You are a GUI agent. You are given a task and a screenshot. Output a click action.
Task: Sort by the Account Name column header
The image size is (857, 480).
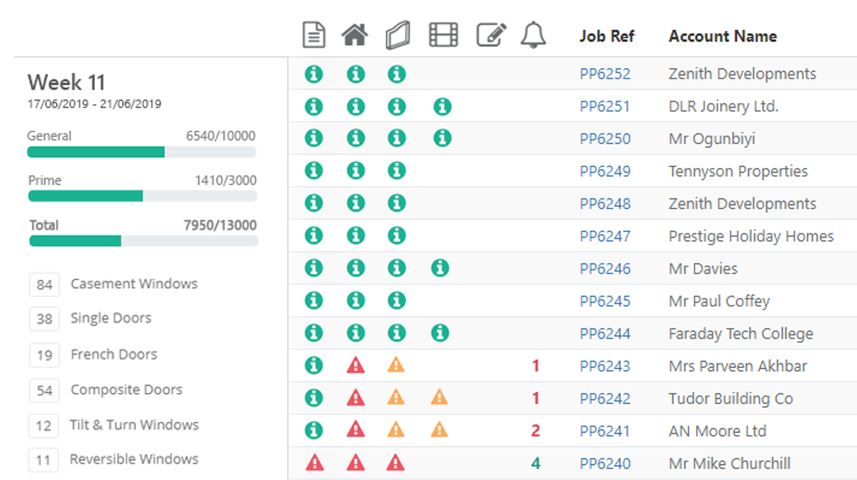click(x=722, y=36)
